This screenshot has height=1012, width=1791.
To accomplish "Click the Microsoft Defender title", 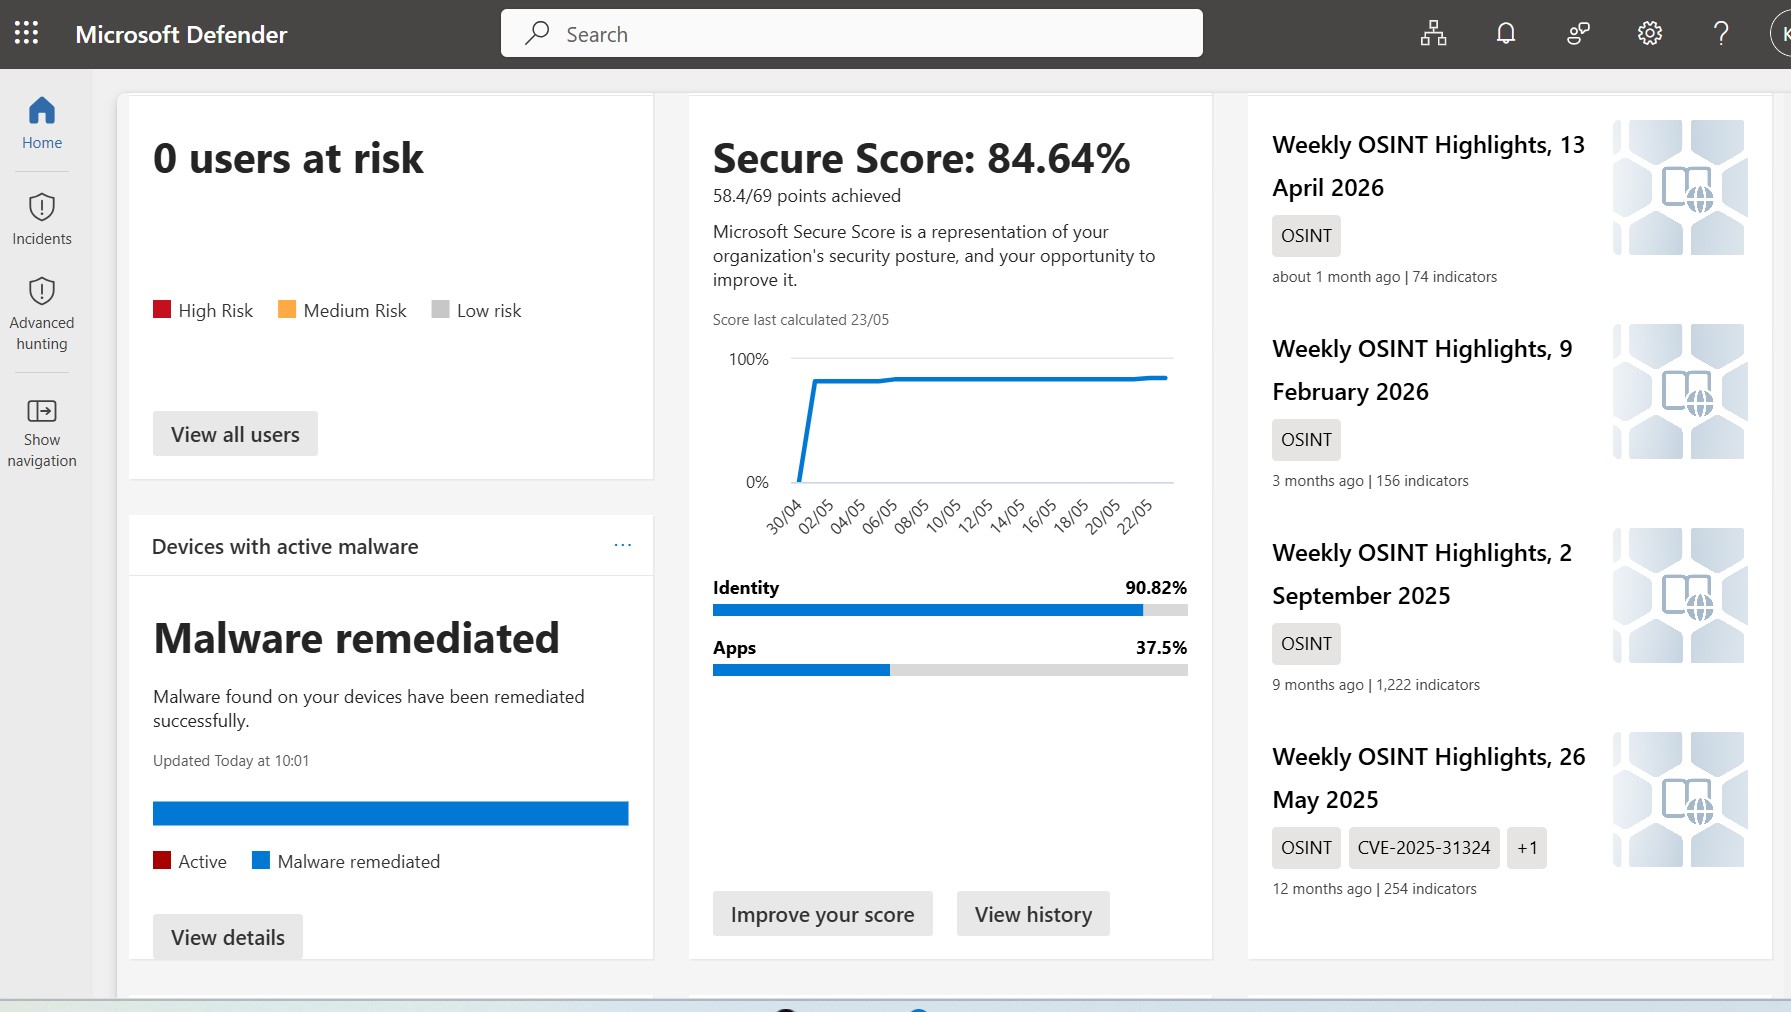I will pyautogui.click(x=181, y=34).
